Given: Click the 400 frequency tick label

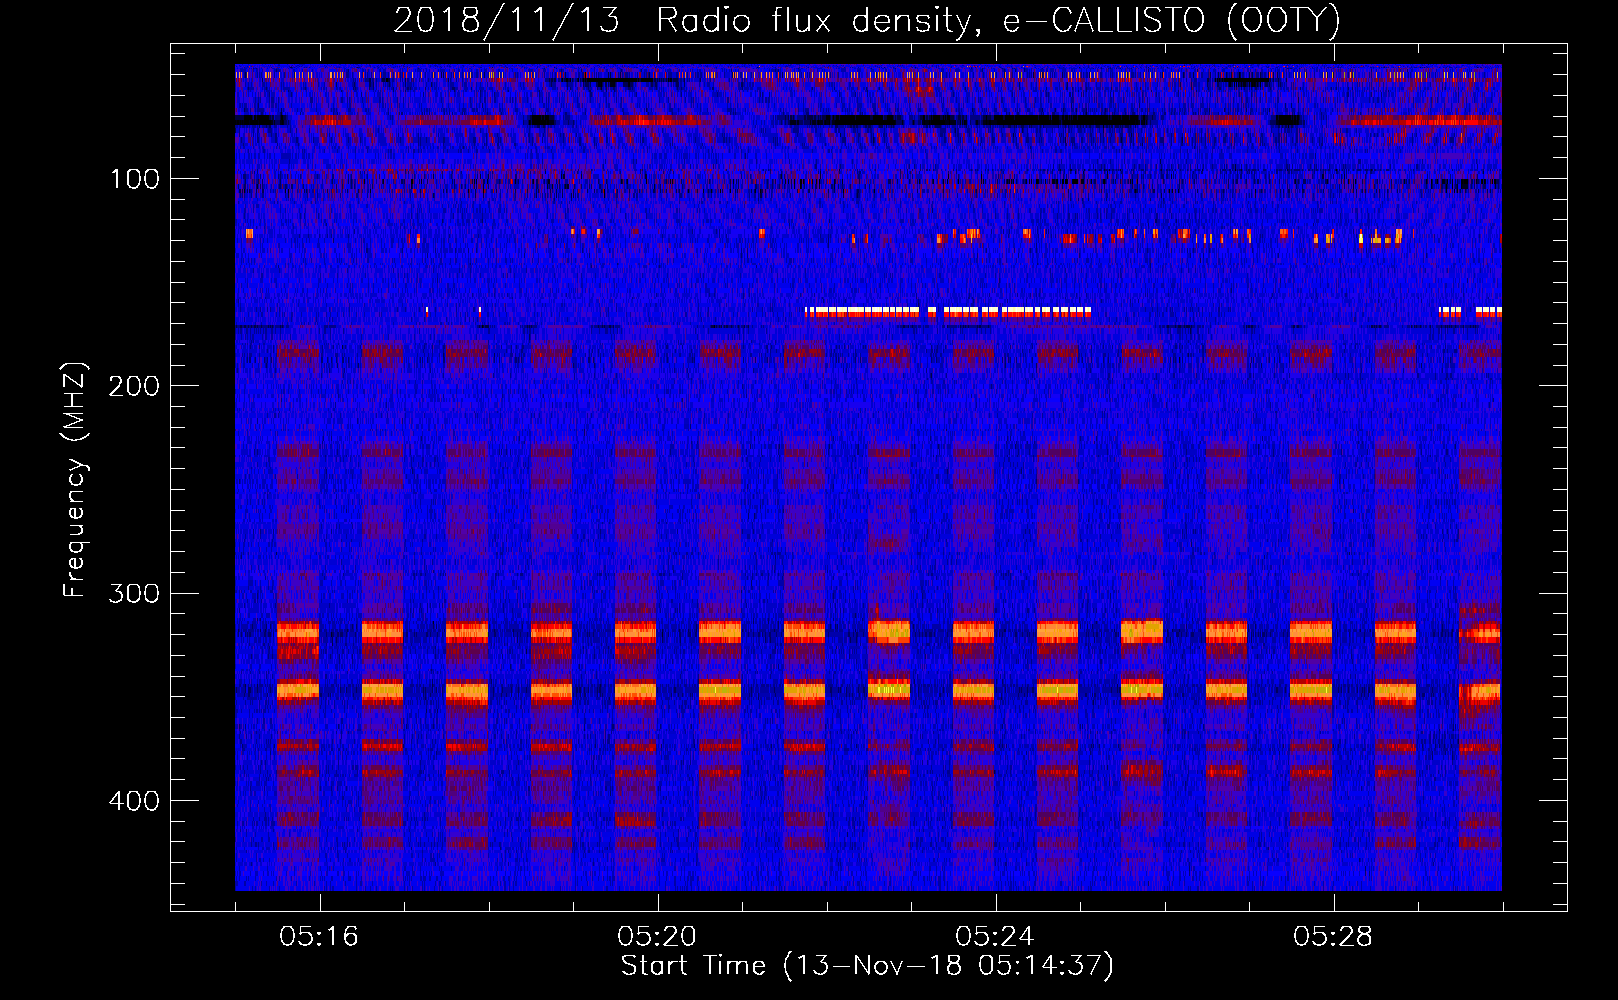Looking at the screenshot, I should [x=133, y=801].
